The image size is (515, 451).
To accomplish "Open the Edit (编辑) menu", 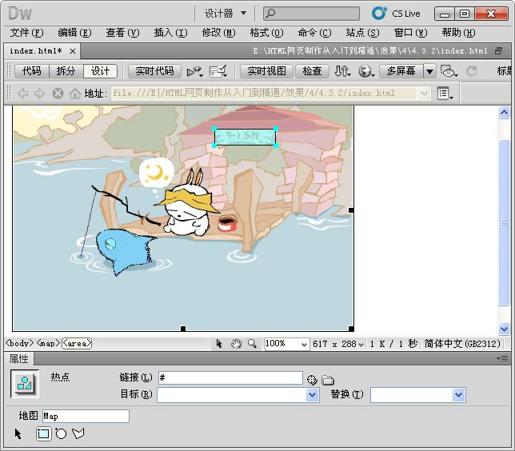I will tap(75, 33).
